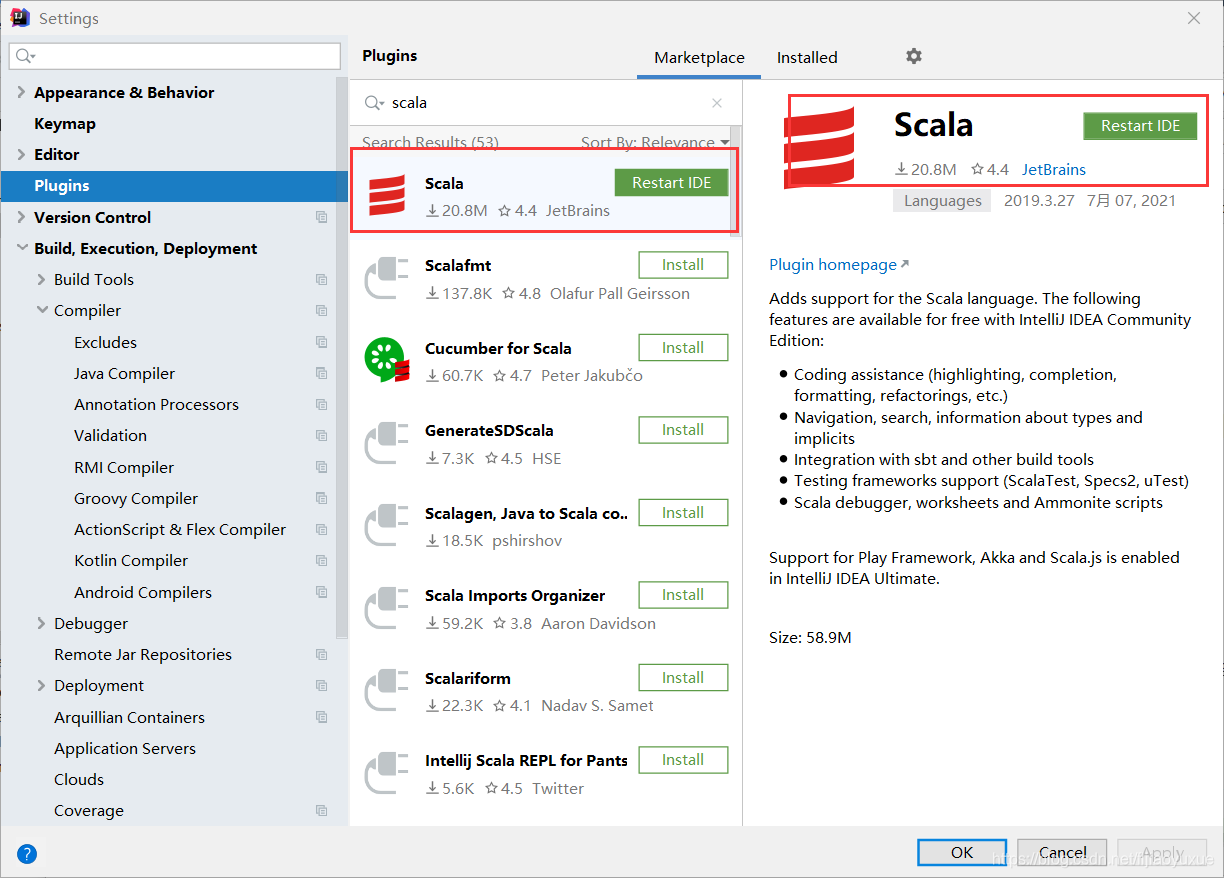
Task: Click the settings search magnifier icon
Action: 26,56
